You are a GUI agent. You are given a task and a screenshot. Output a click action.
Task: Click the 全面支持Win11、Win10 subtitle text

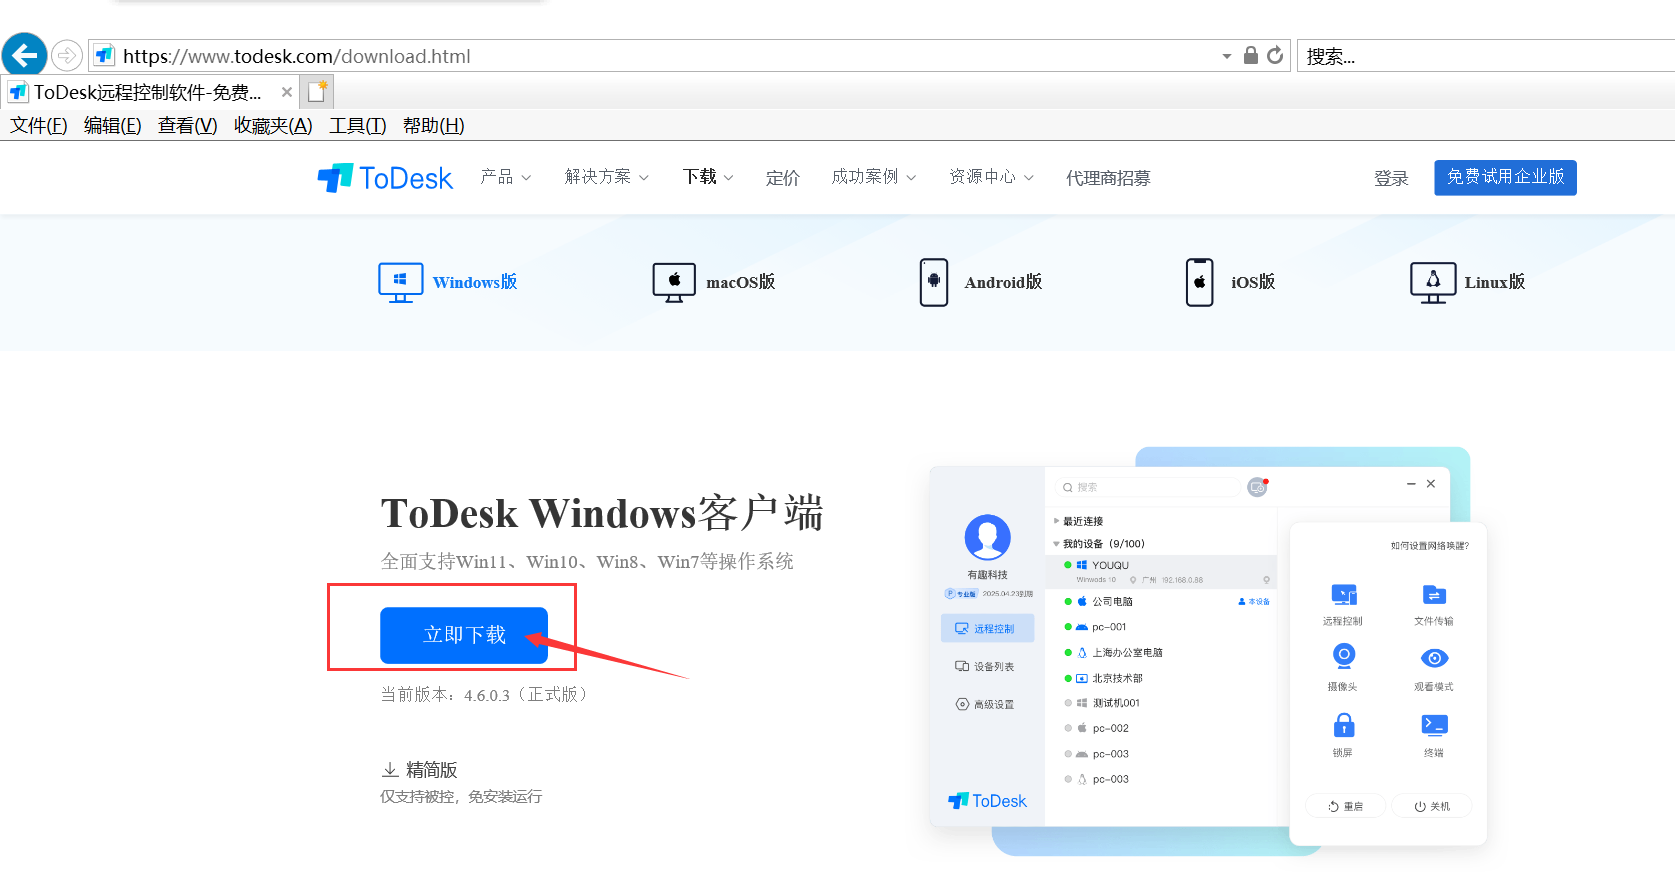click(x=587, y=561)
